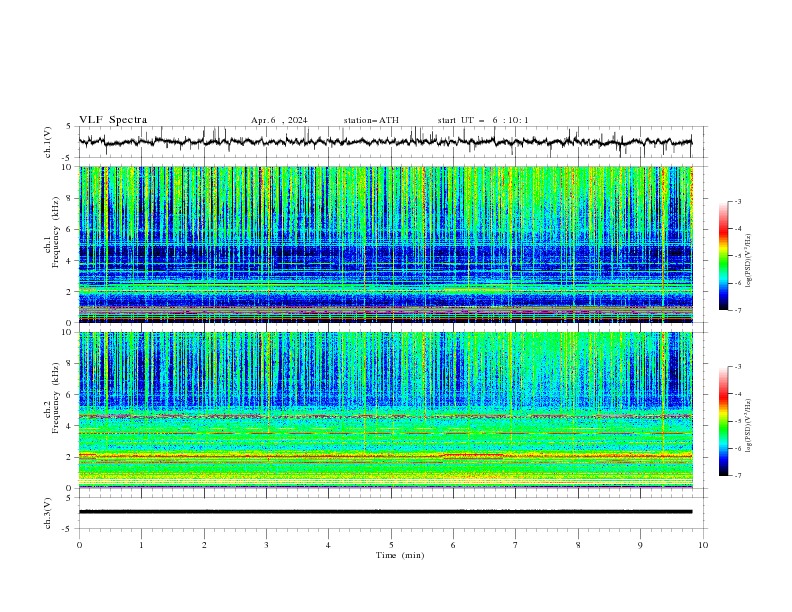The width and height of the screenshot is (792, 612).
Task: Click the ch.2 "Frequency (kHz)" axis label
Action: (x=56, y=398)
